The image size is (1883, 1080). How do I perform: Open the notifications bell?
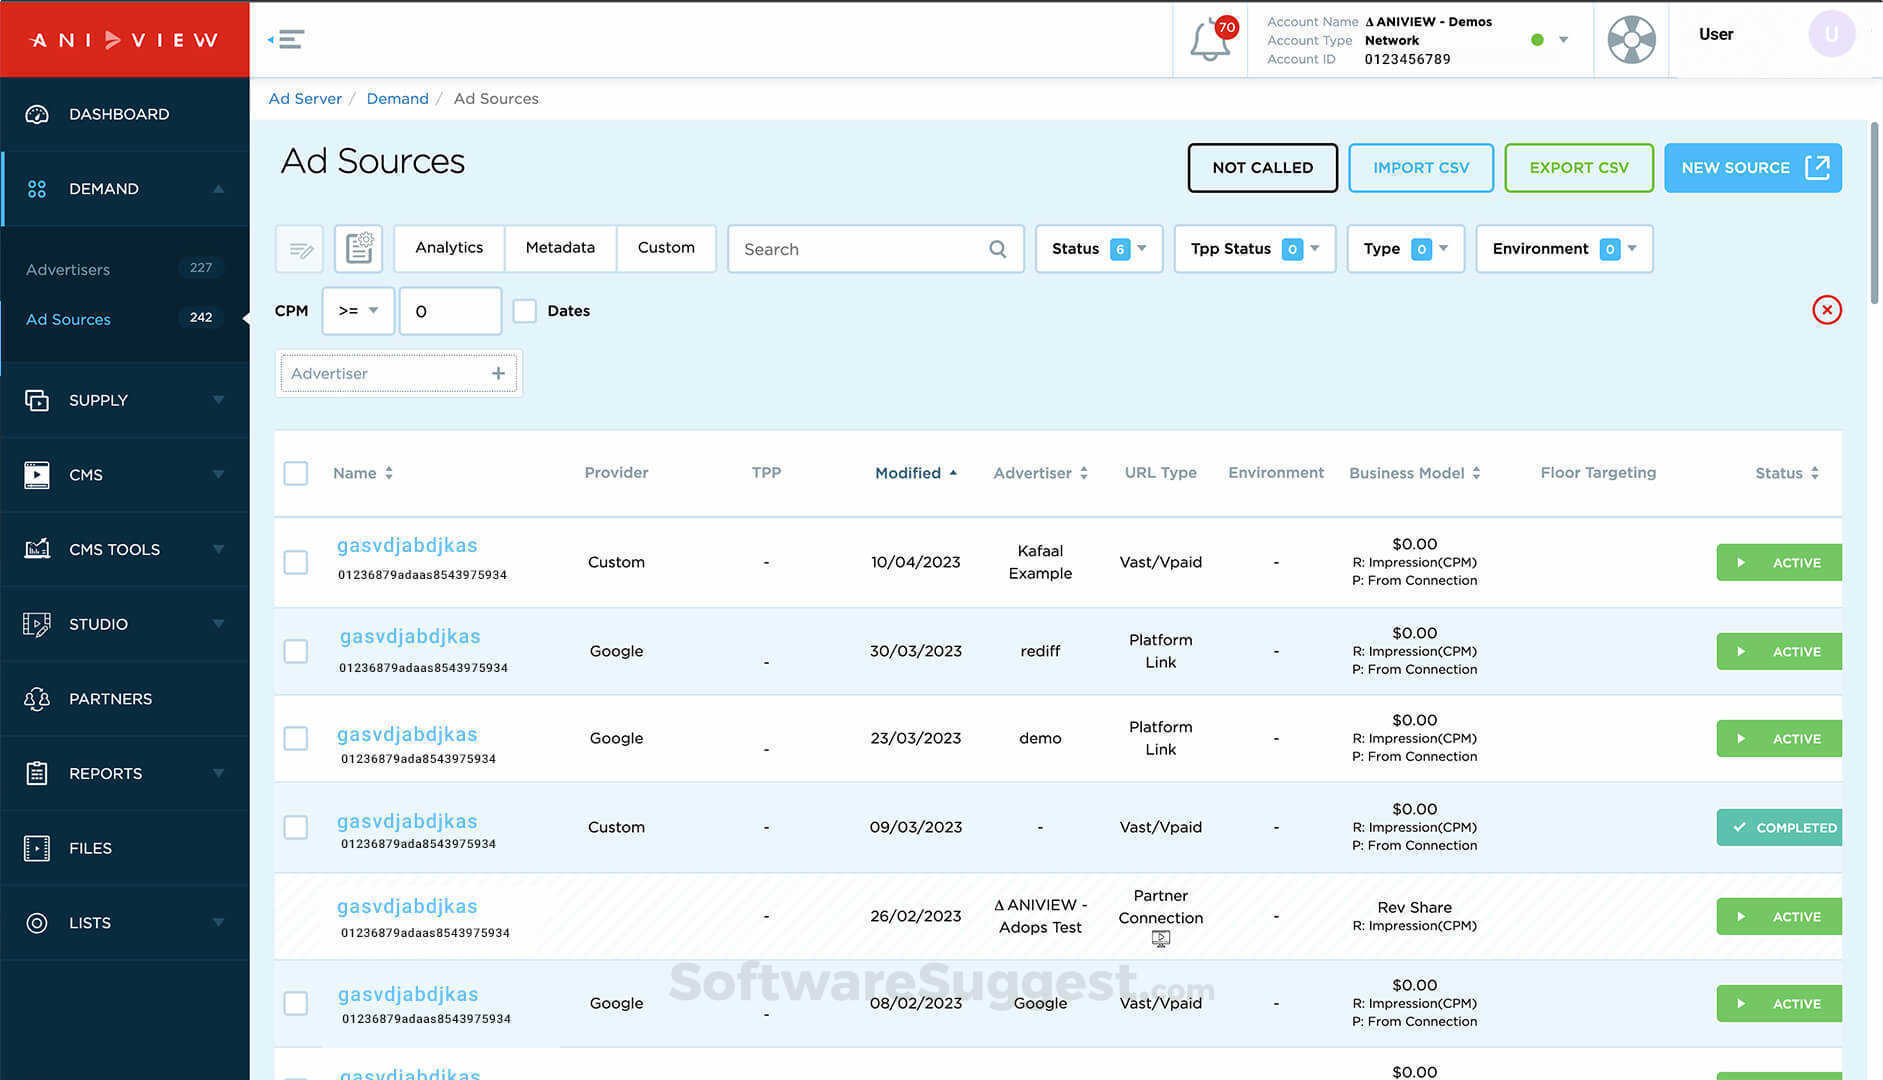click(1210, 39)
